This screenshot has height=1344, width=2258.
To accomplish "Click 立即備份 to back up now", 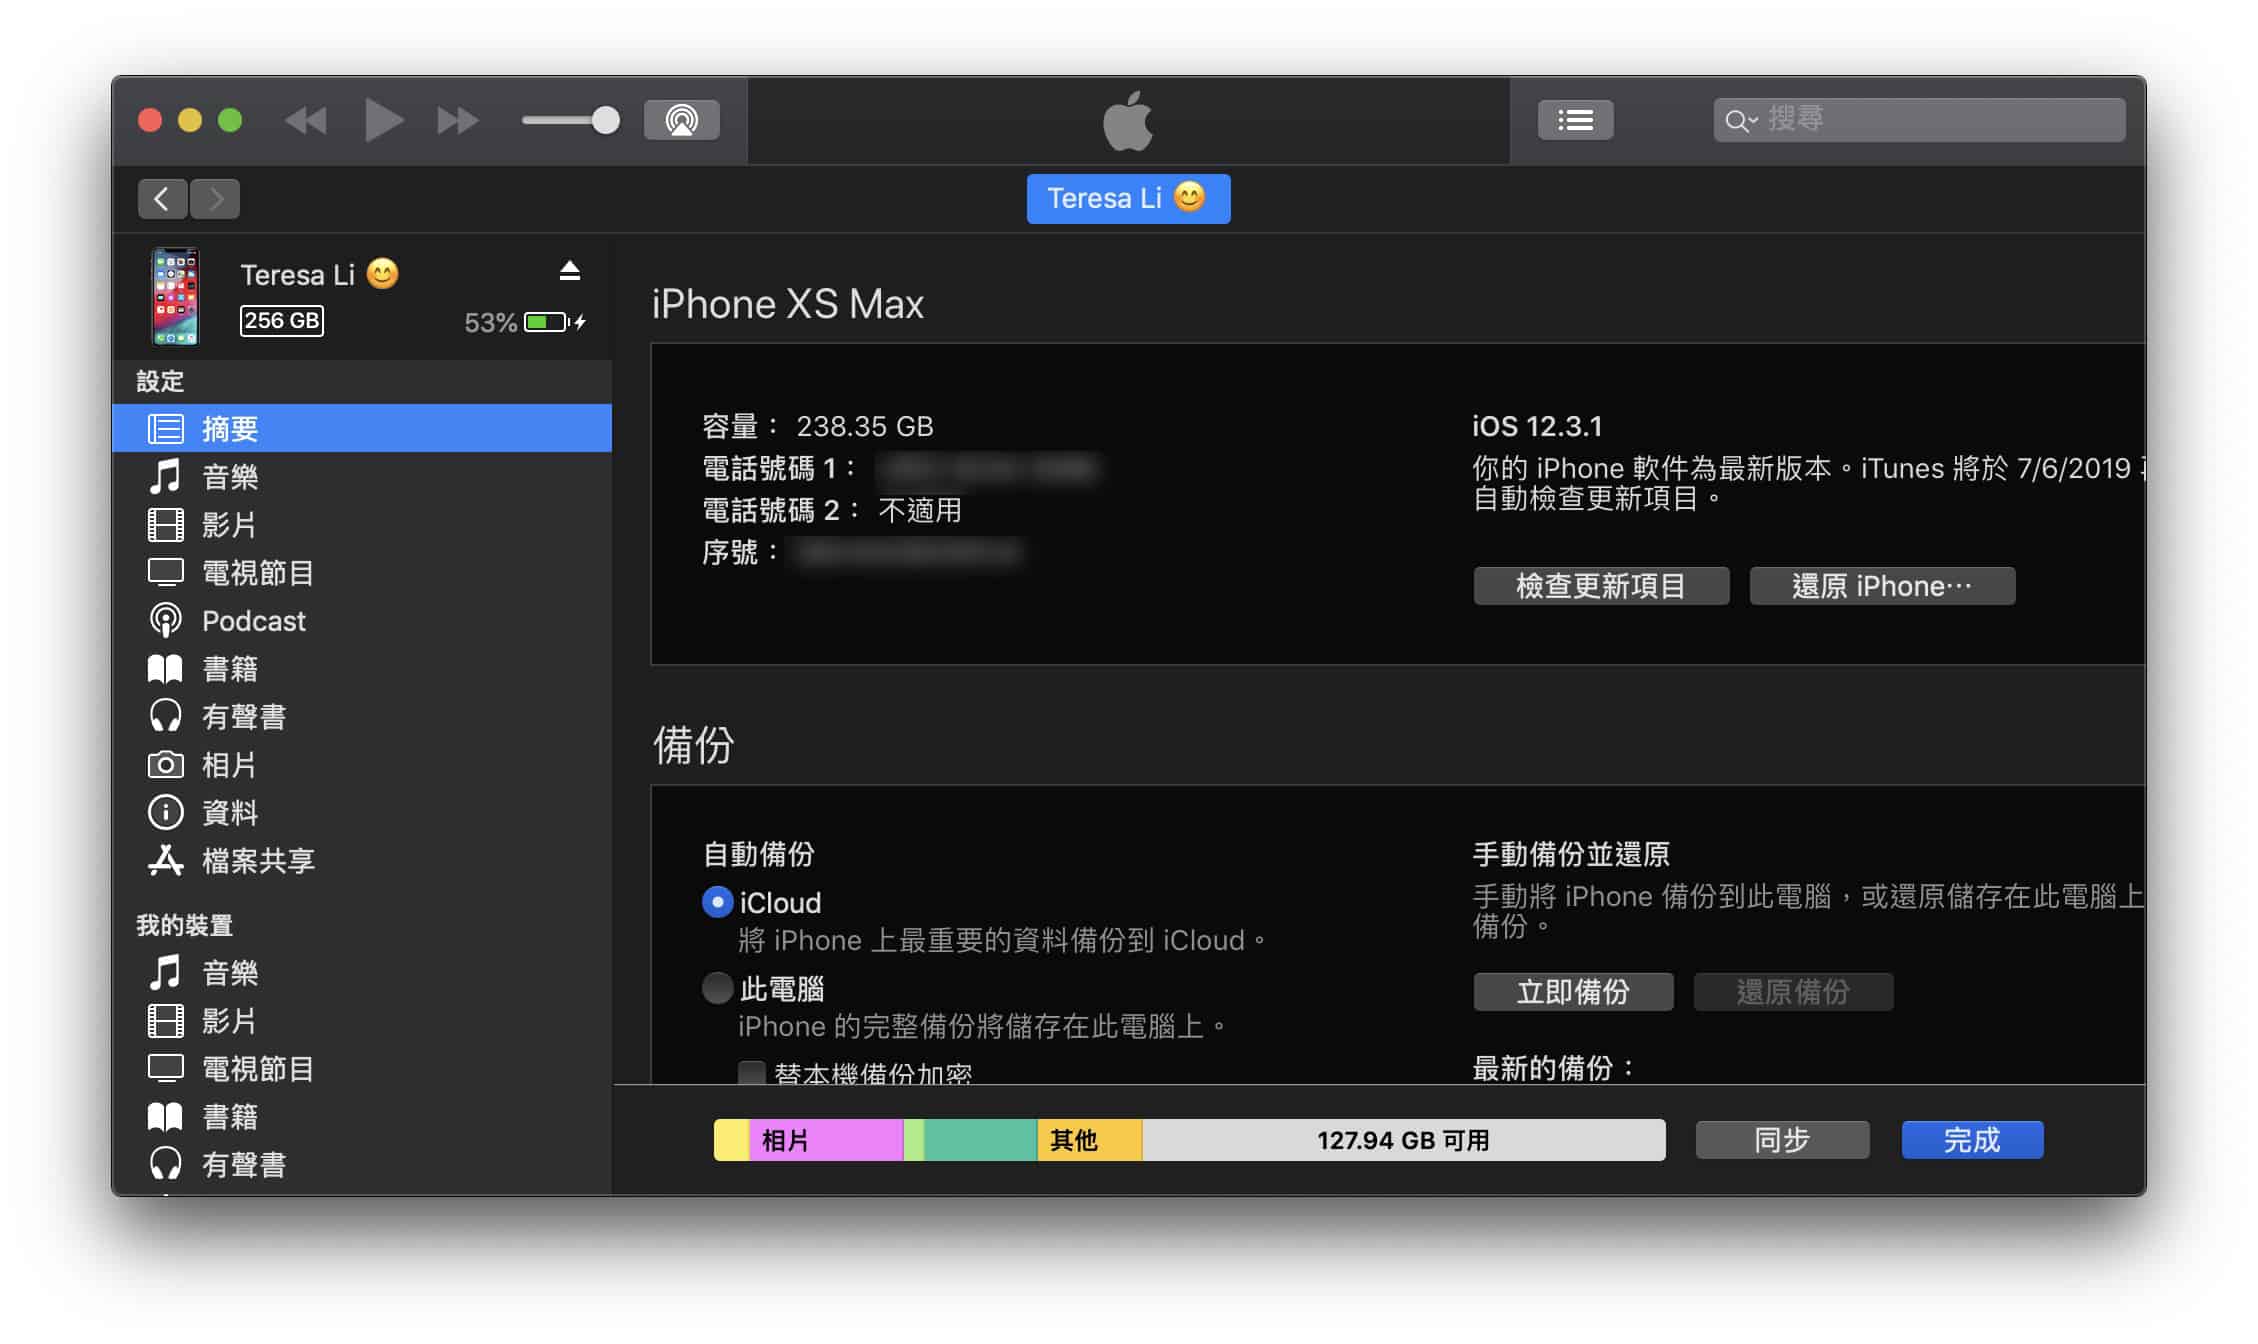I will [x=1573, y=991].
